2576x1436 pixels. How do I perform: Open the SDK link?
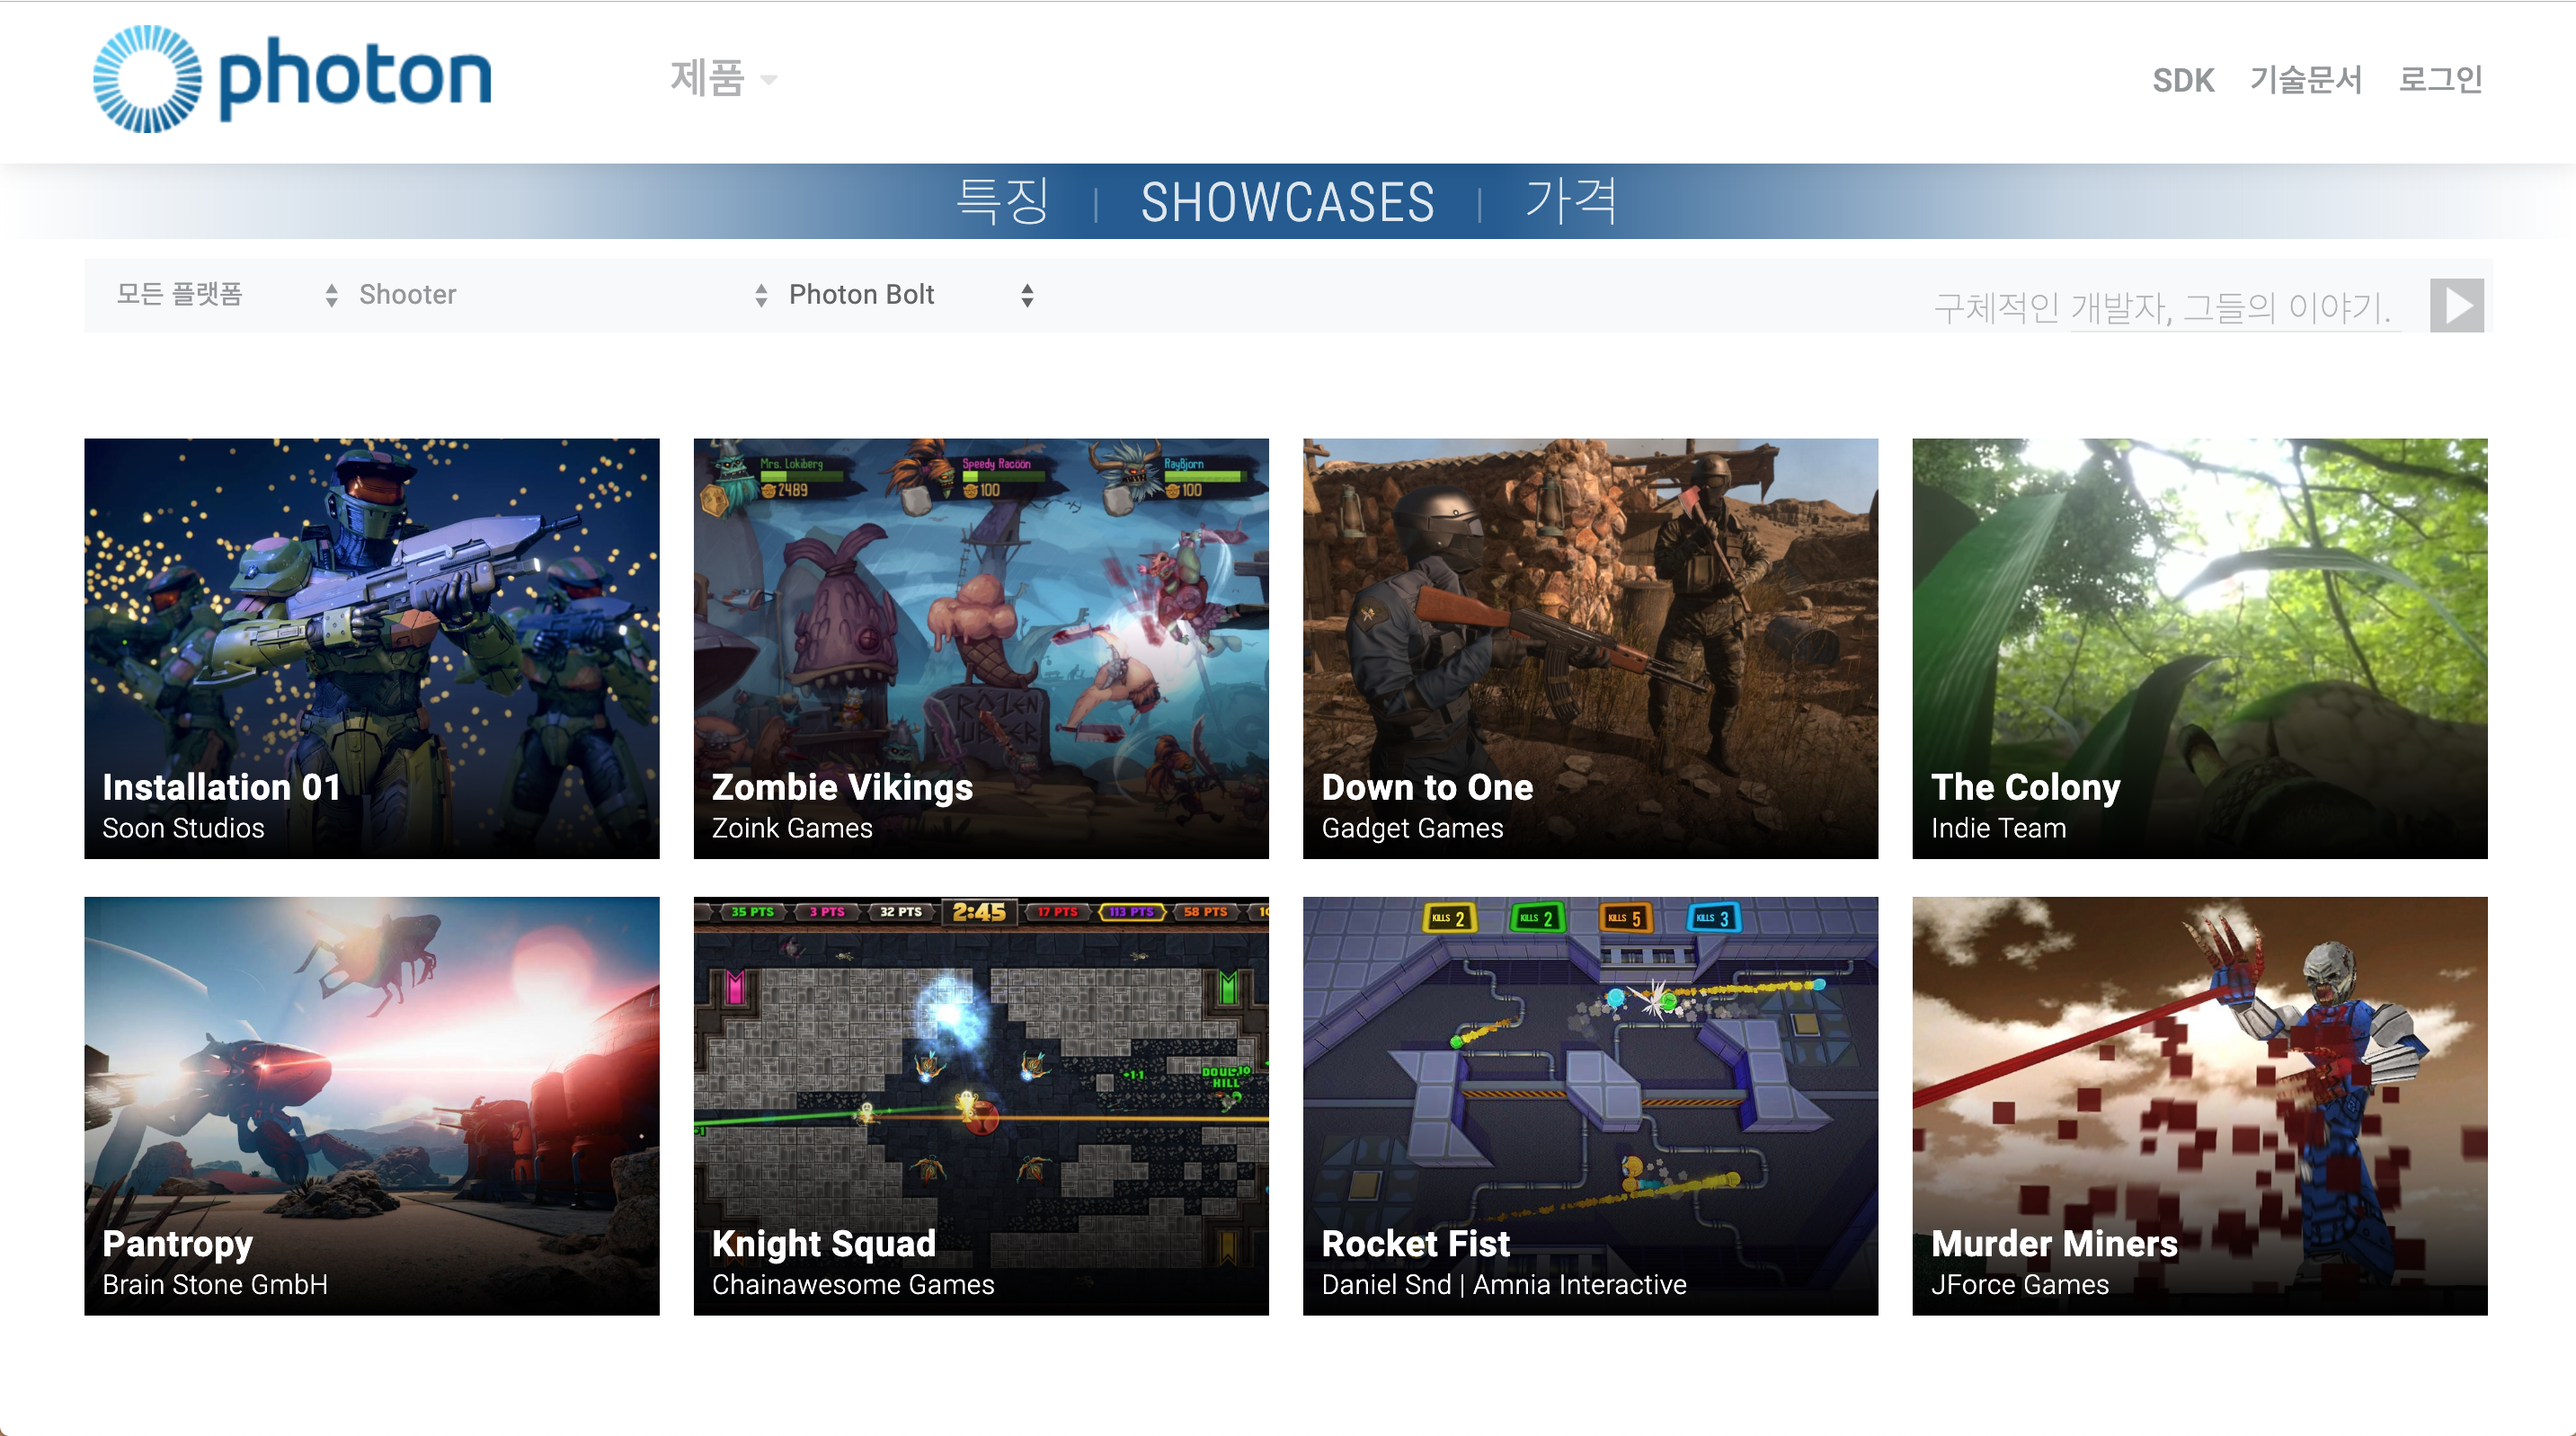[x=2183, y=80]
